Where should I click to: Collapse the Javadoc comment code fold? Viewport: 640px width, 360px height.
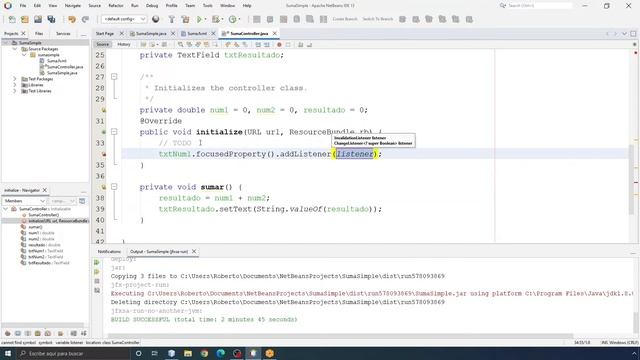pyautogui.click(x=114, y=77)
